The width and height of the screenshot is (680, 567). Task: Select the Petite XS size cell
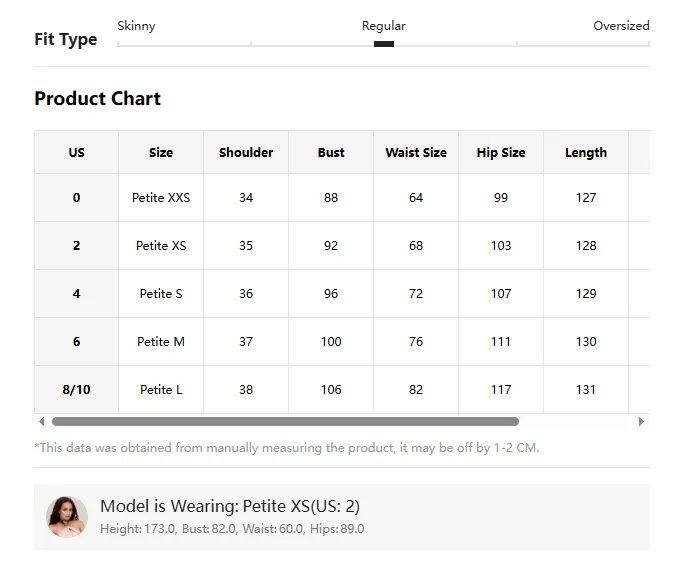tap(161, 246)
